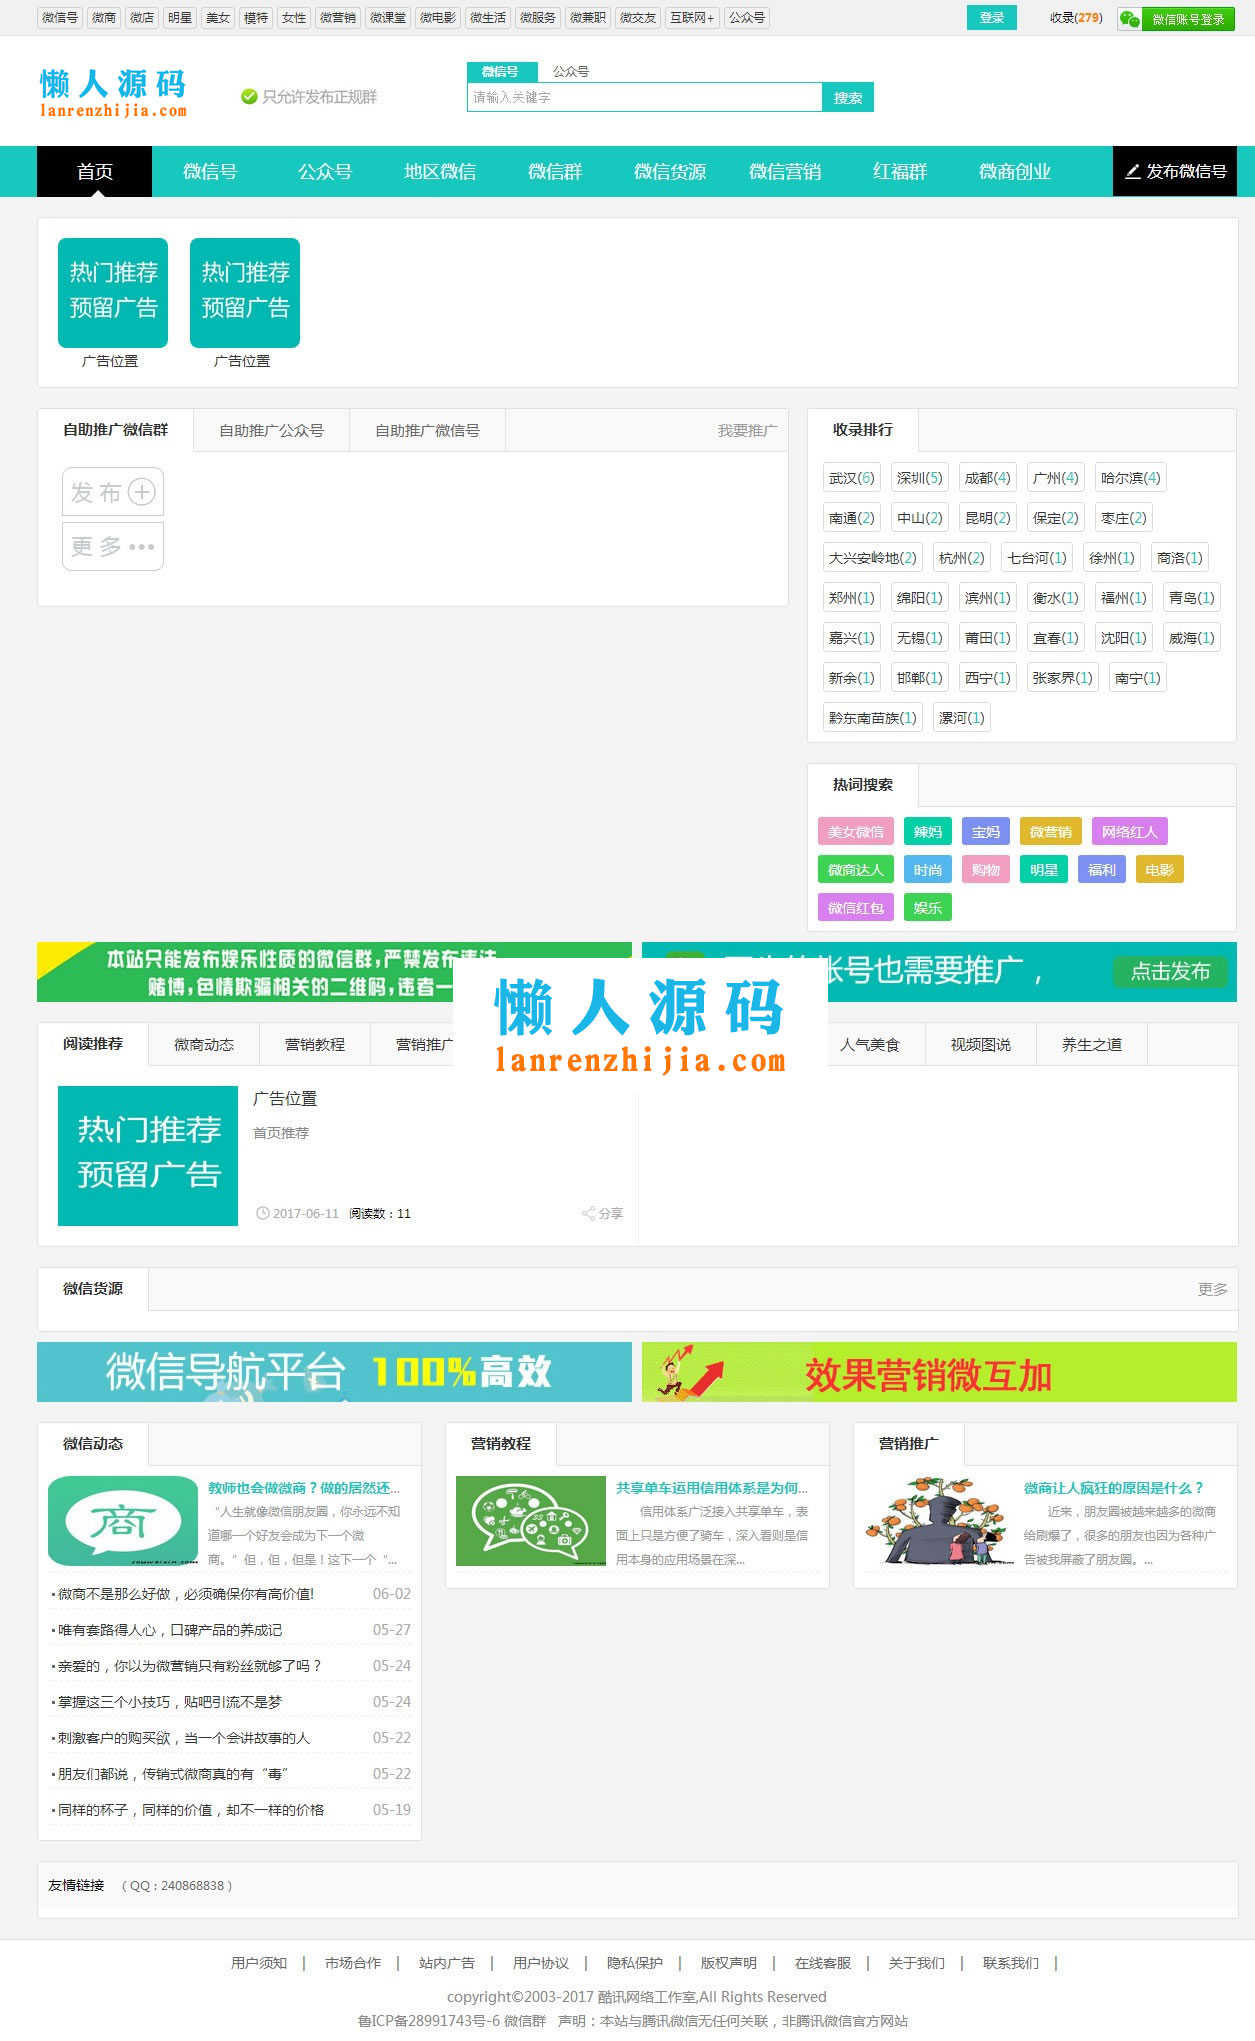Click the 更多 ellipsis button

coord(113,546)
